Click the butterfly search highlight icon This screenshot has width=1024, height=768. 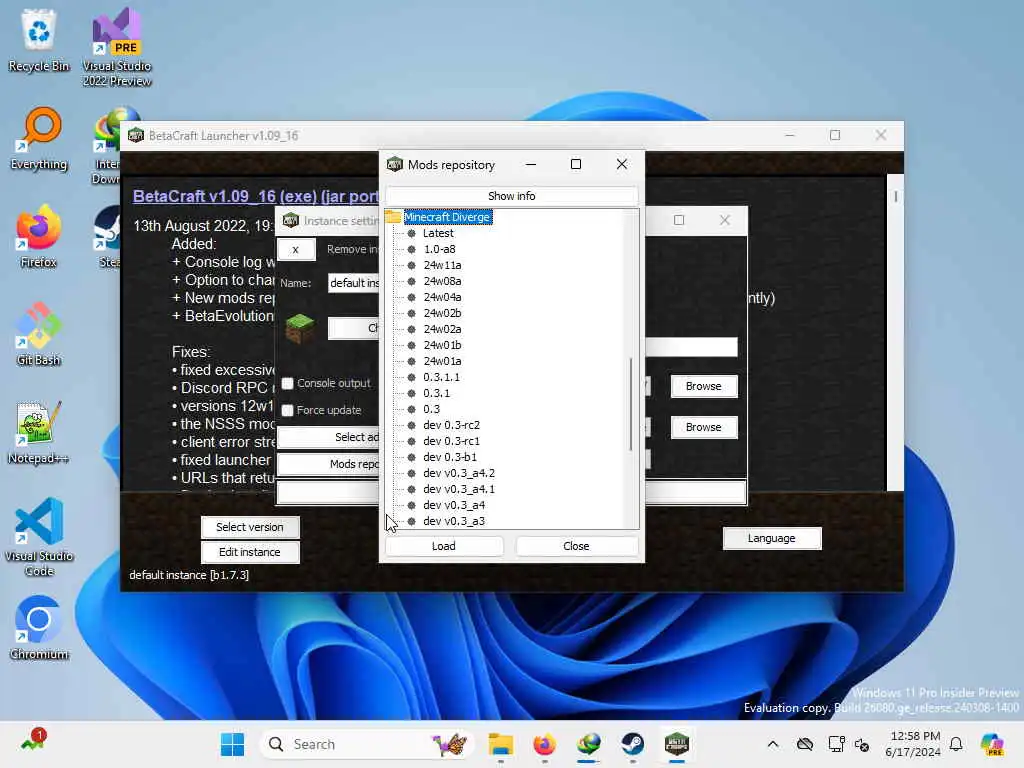coord(449,744)
